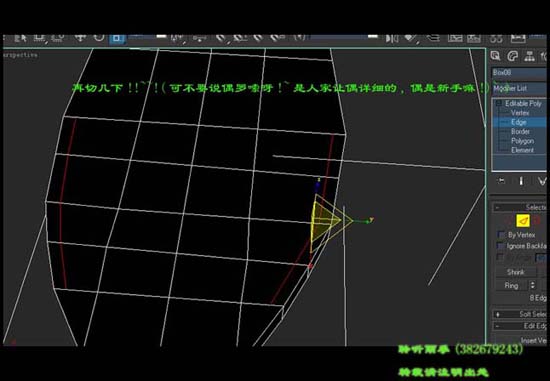Collapse the Selection rollout header

(519, 207)
